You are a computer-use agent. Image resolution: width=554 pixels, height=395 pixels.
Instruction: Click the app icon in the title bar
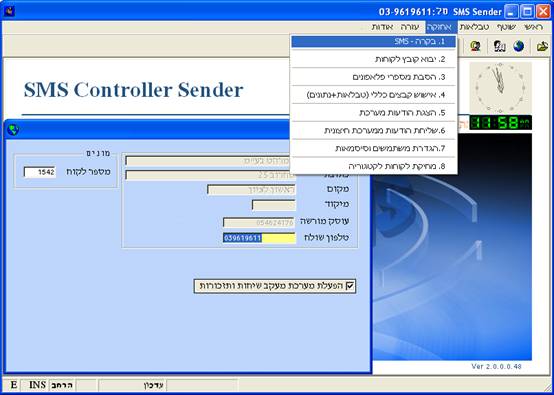10,11
